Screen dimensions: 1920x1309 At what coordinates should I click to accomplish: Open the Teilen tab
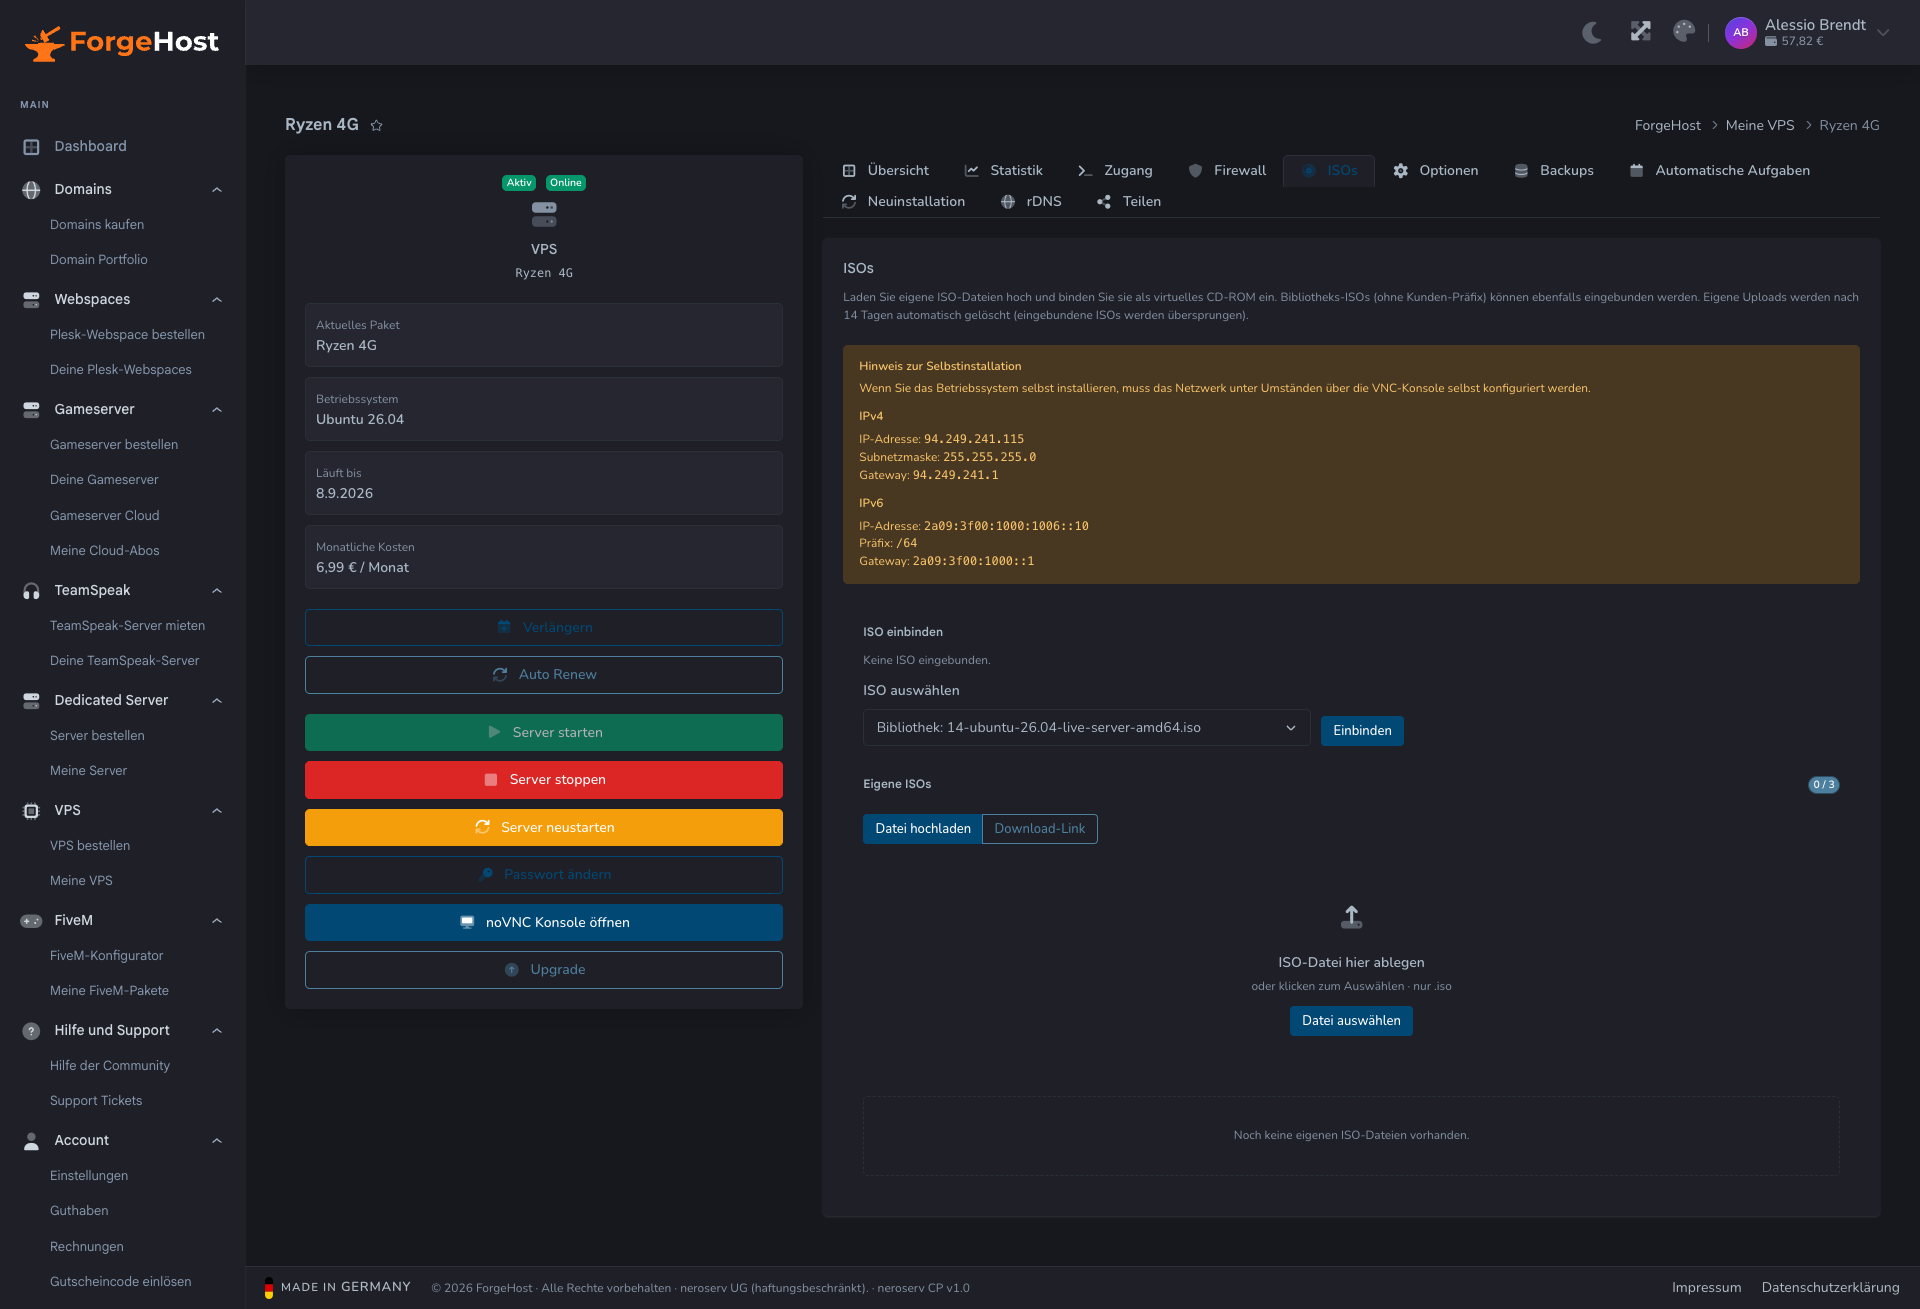pos(1129,201)
